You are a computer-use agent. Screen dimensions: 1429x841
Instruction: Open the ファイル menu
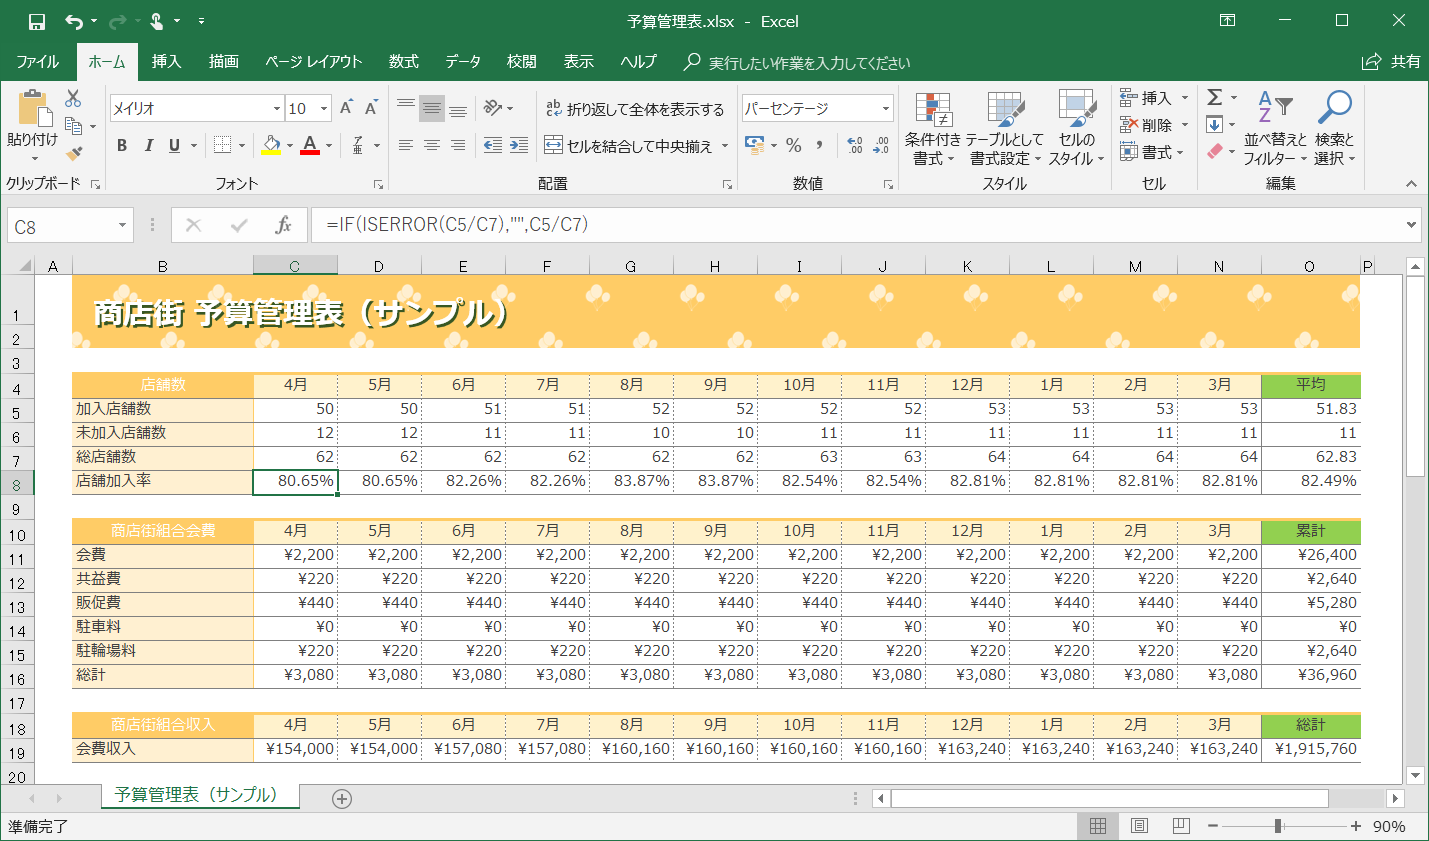click(37, 61)
